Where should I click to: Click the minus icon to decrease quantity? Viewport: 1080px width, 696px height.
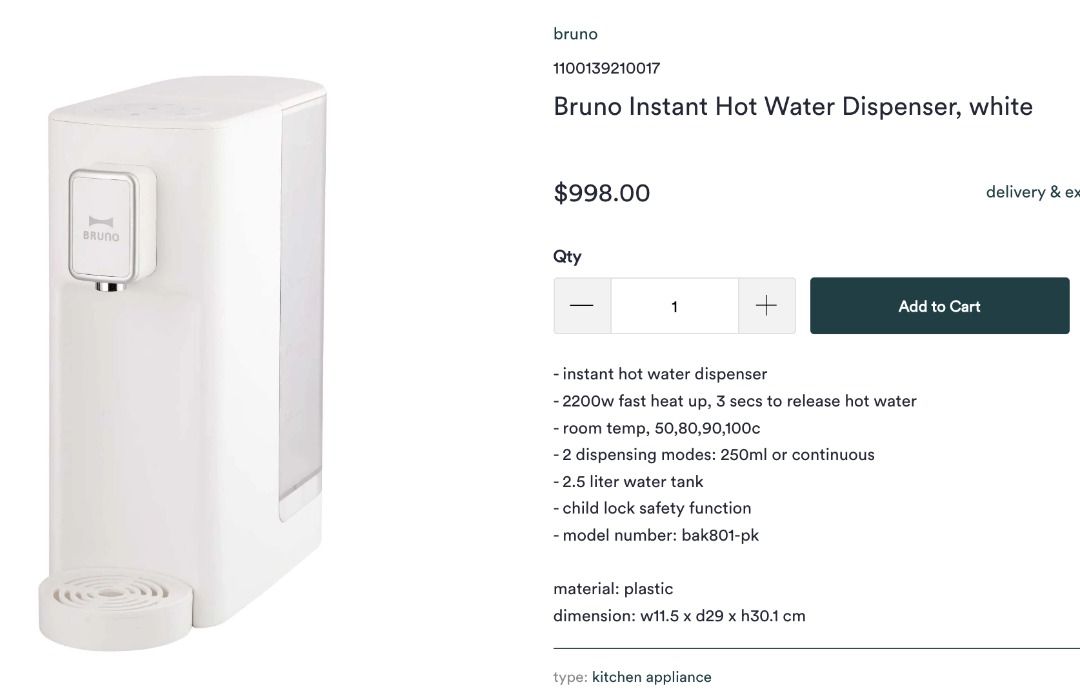582,306
